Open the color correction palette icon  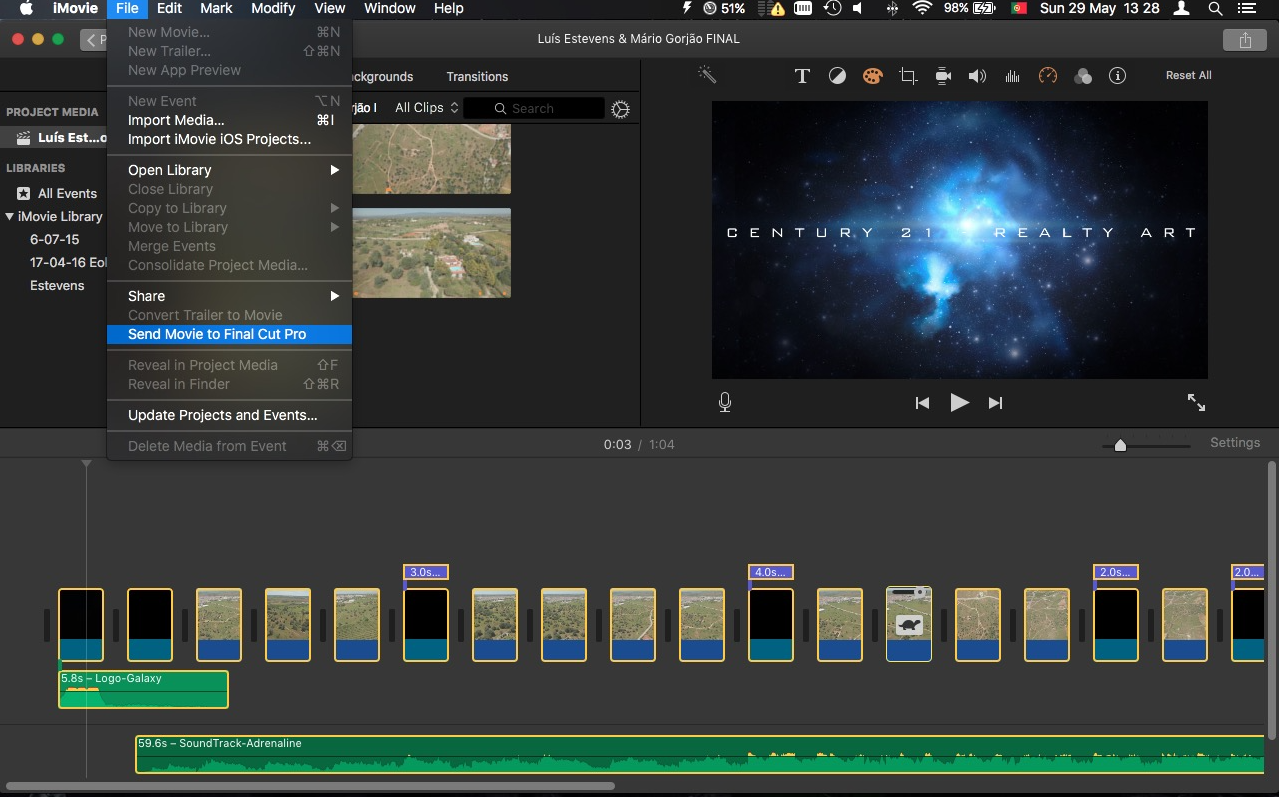click(872, 76)
